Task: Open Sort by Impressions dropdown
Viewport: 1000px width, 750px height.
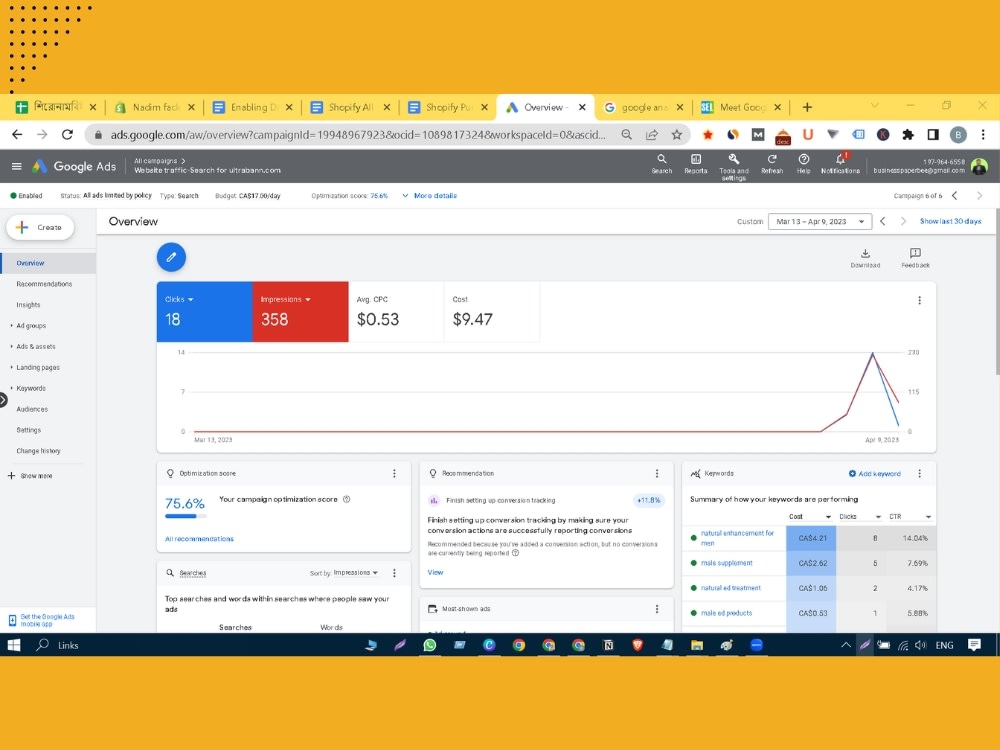Action: [356, 573]
